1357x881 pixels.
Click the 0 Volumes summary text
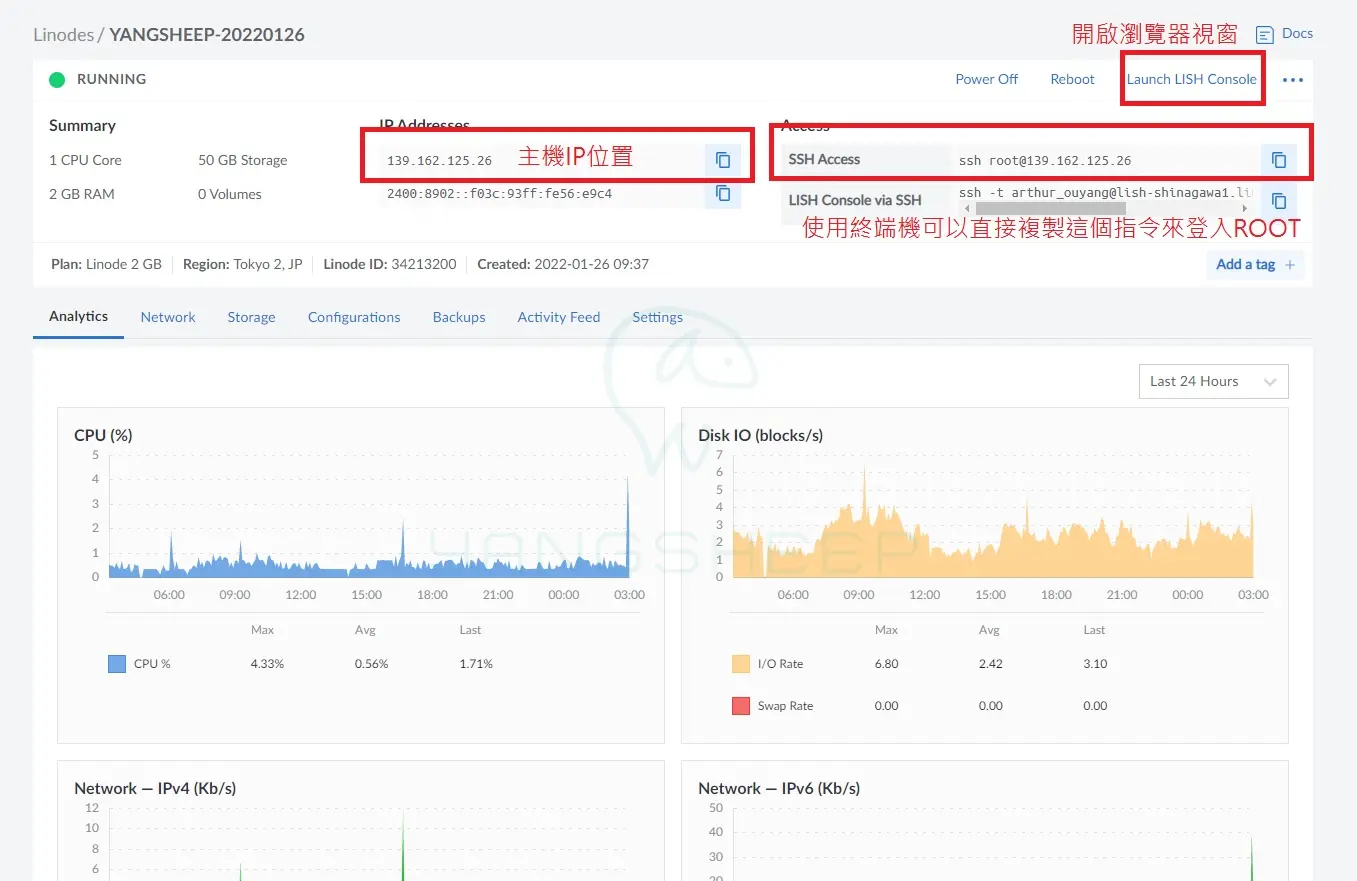click(x=229, y=194)
